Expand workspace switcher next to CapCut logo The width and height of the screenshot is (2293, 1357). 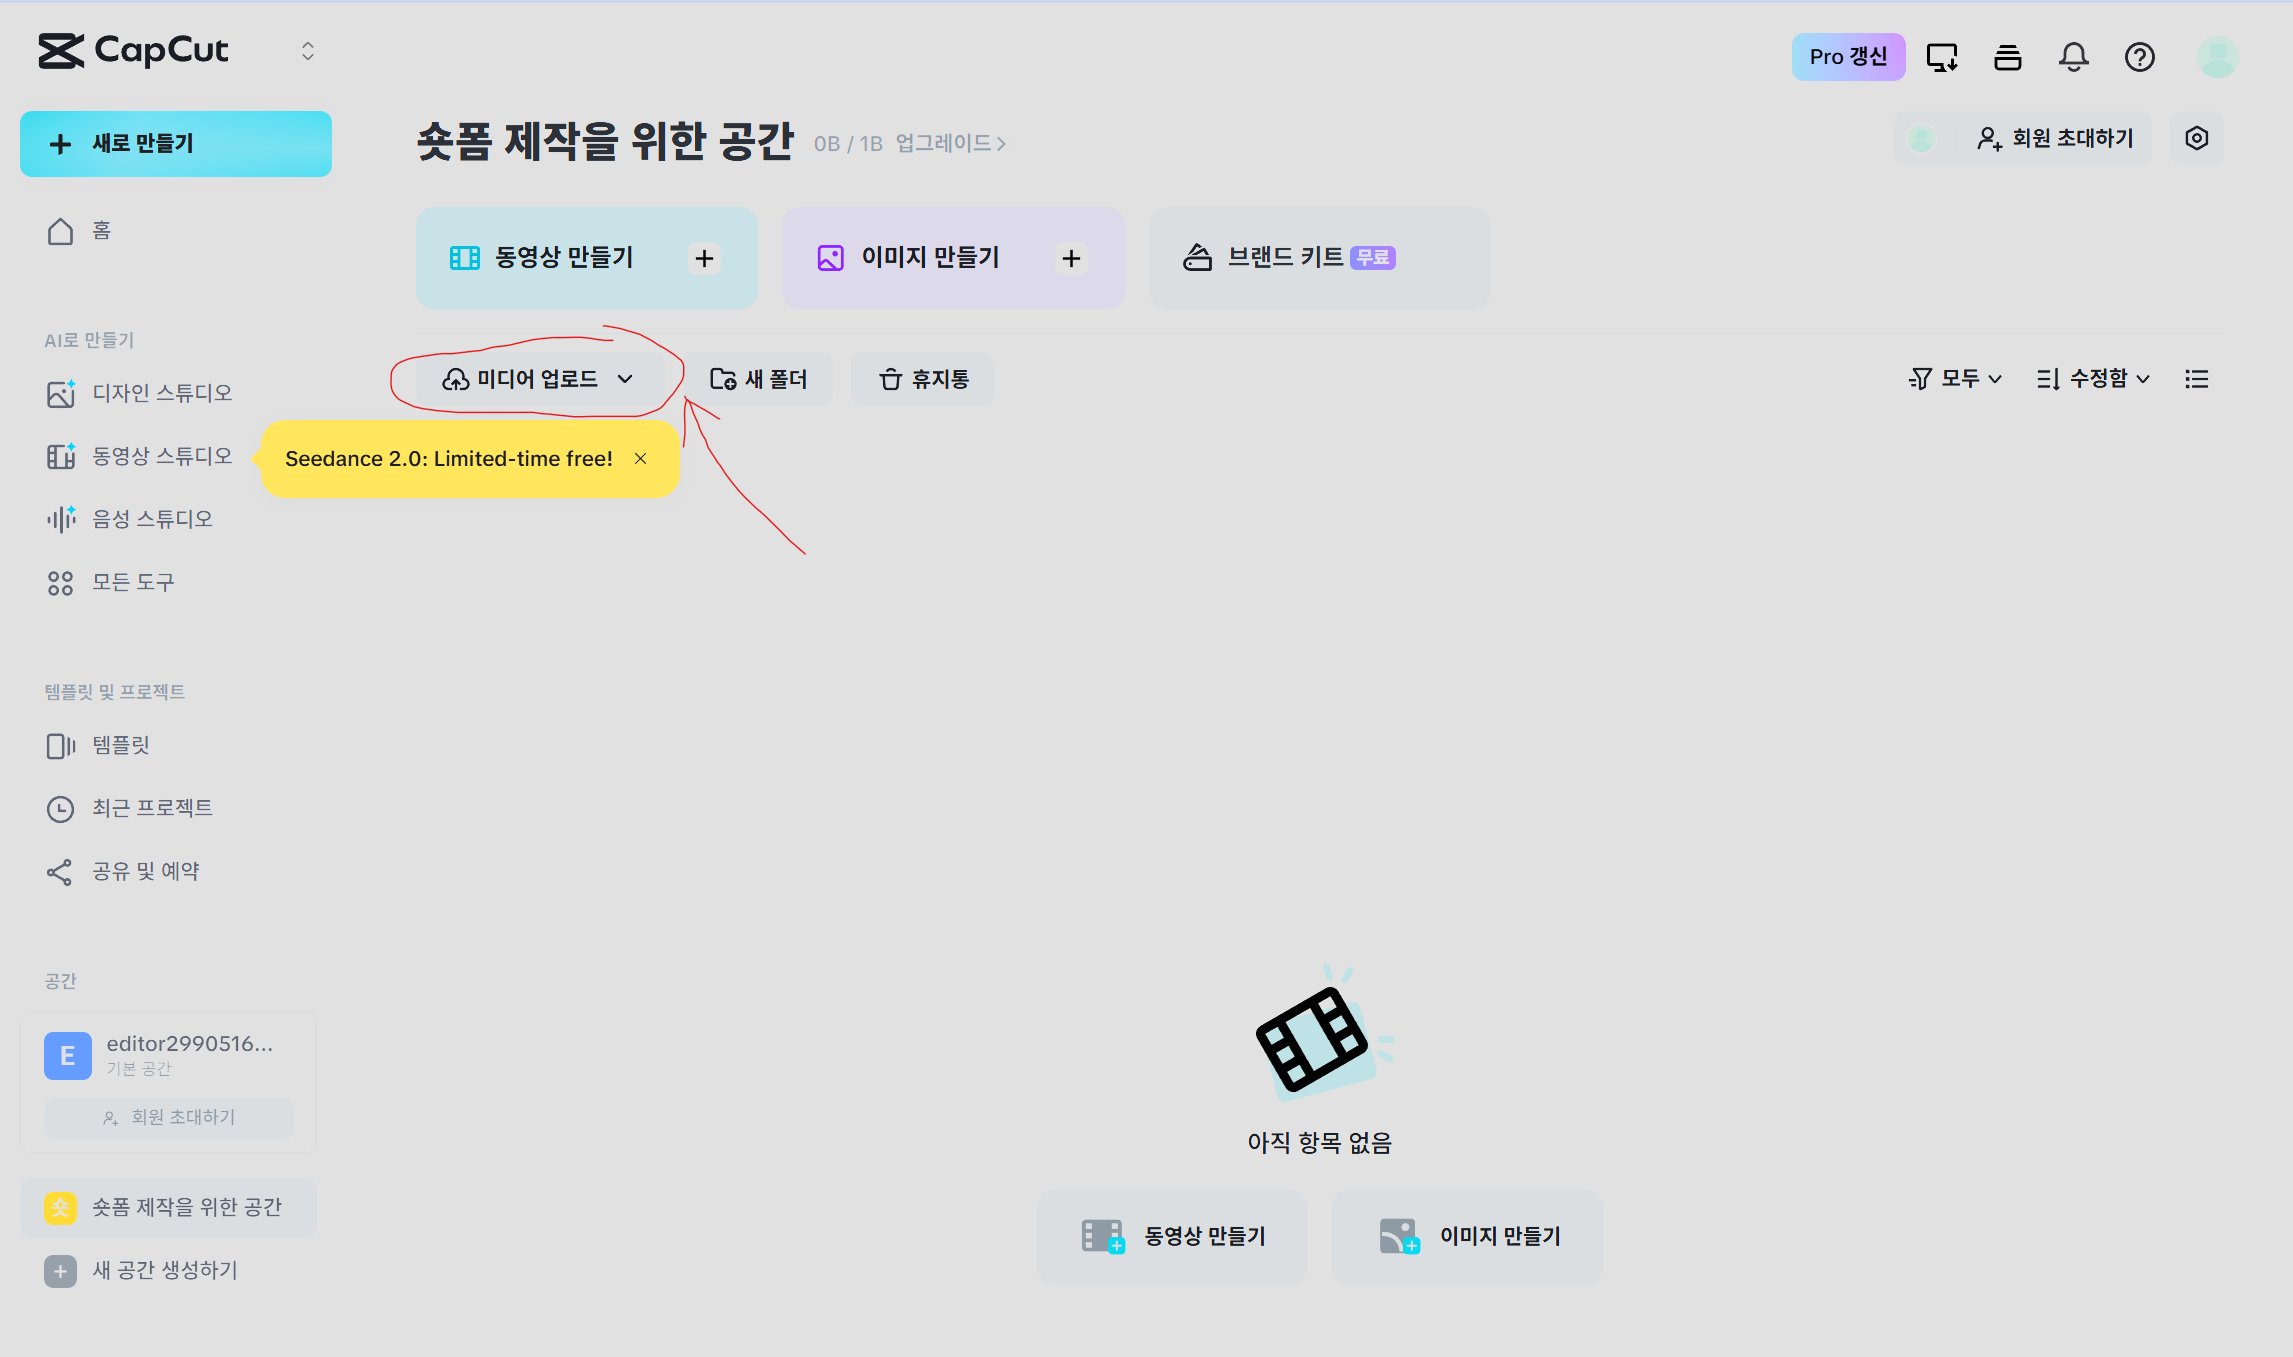point(308,51)
